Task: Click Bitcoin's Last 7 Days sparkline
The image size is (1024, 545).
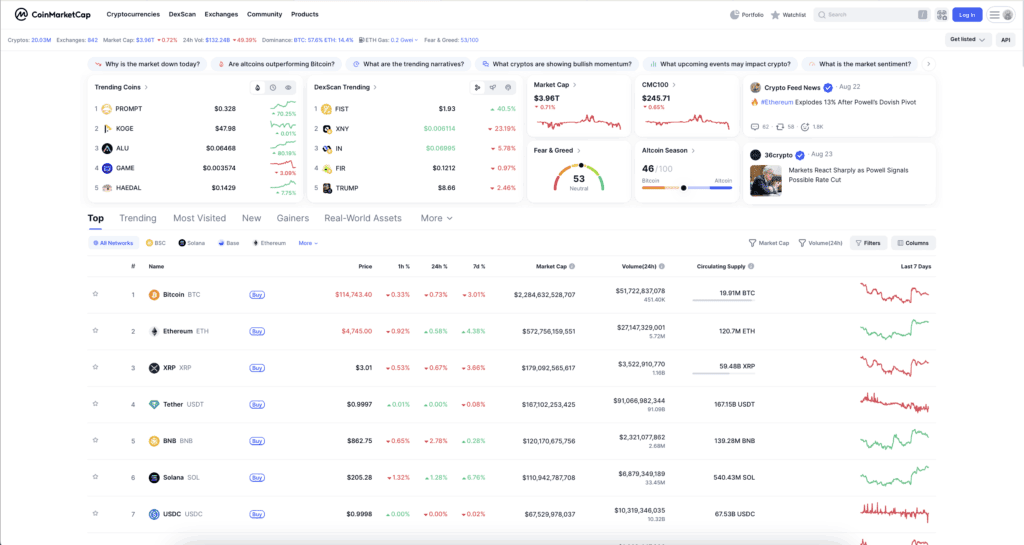Action: [x=895, y=294]
